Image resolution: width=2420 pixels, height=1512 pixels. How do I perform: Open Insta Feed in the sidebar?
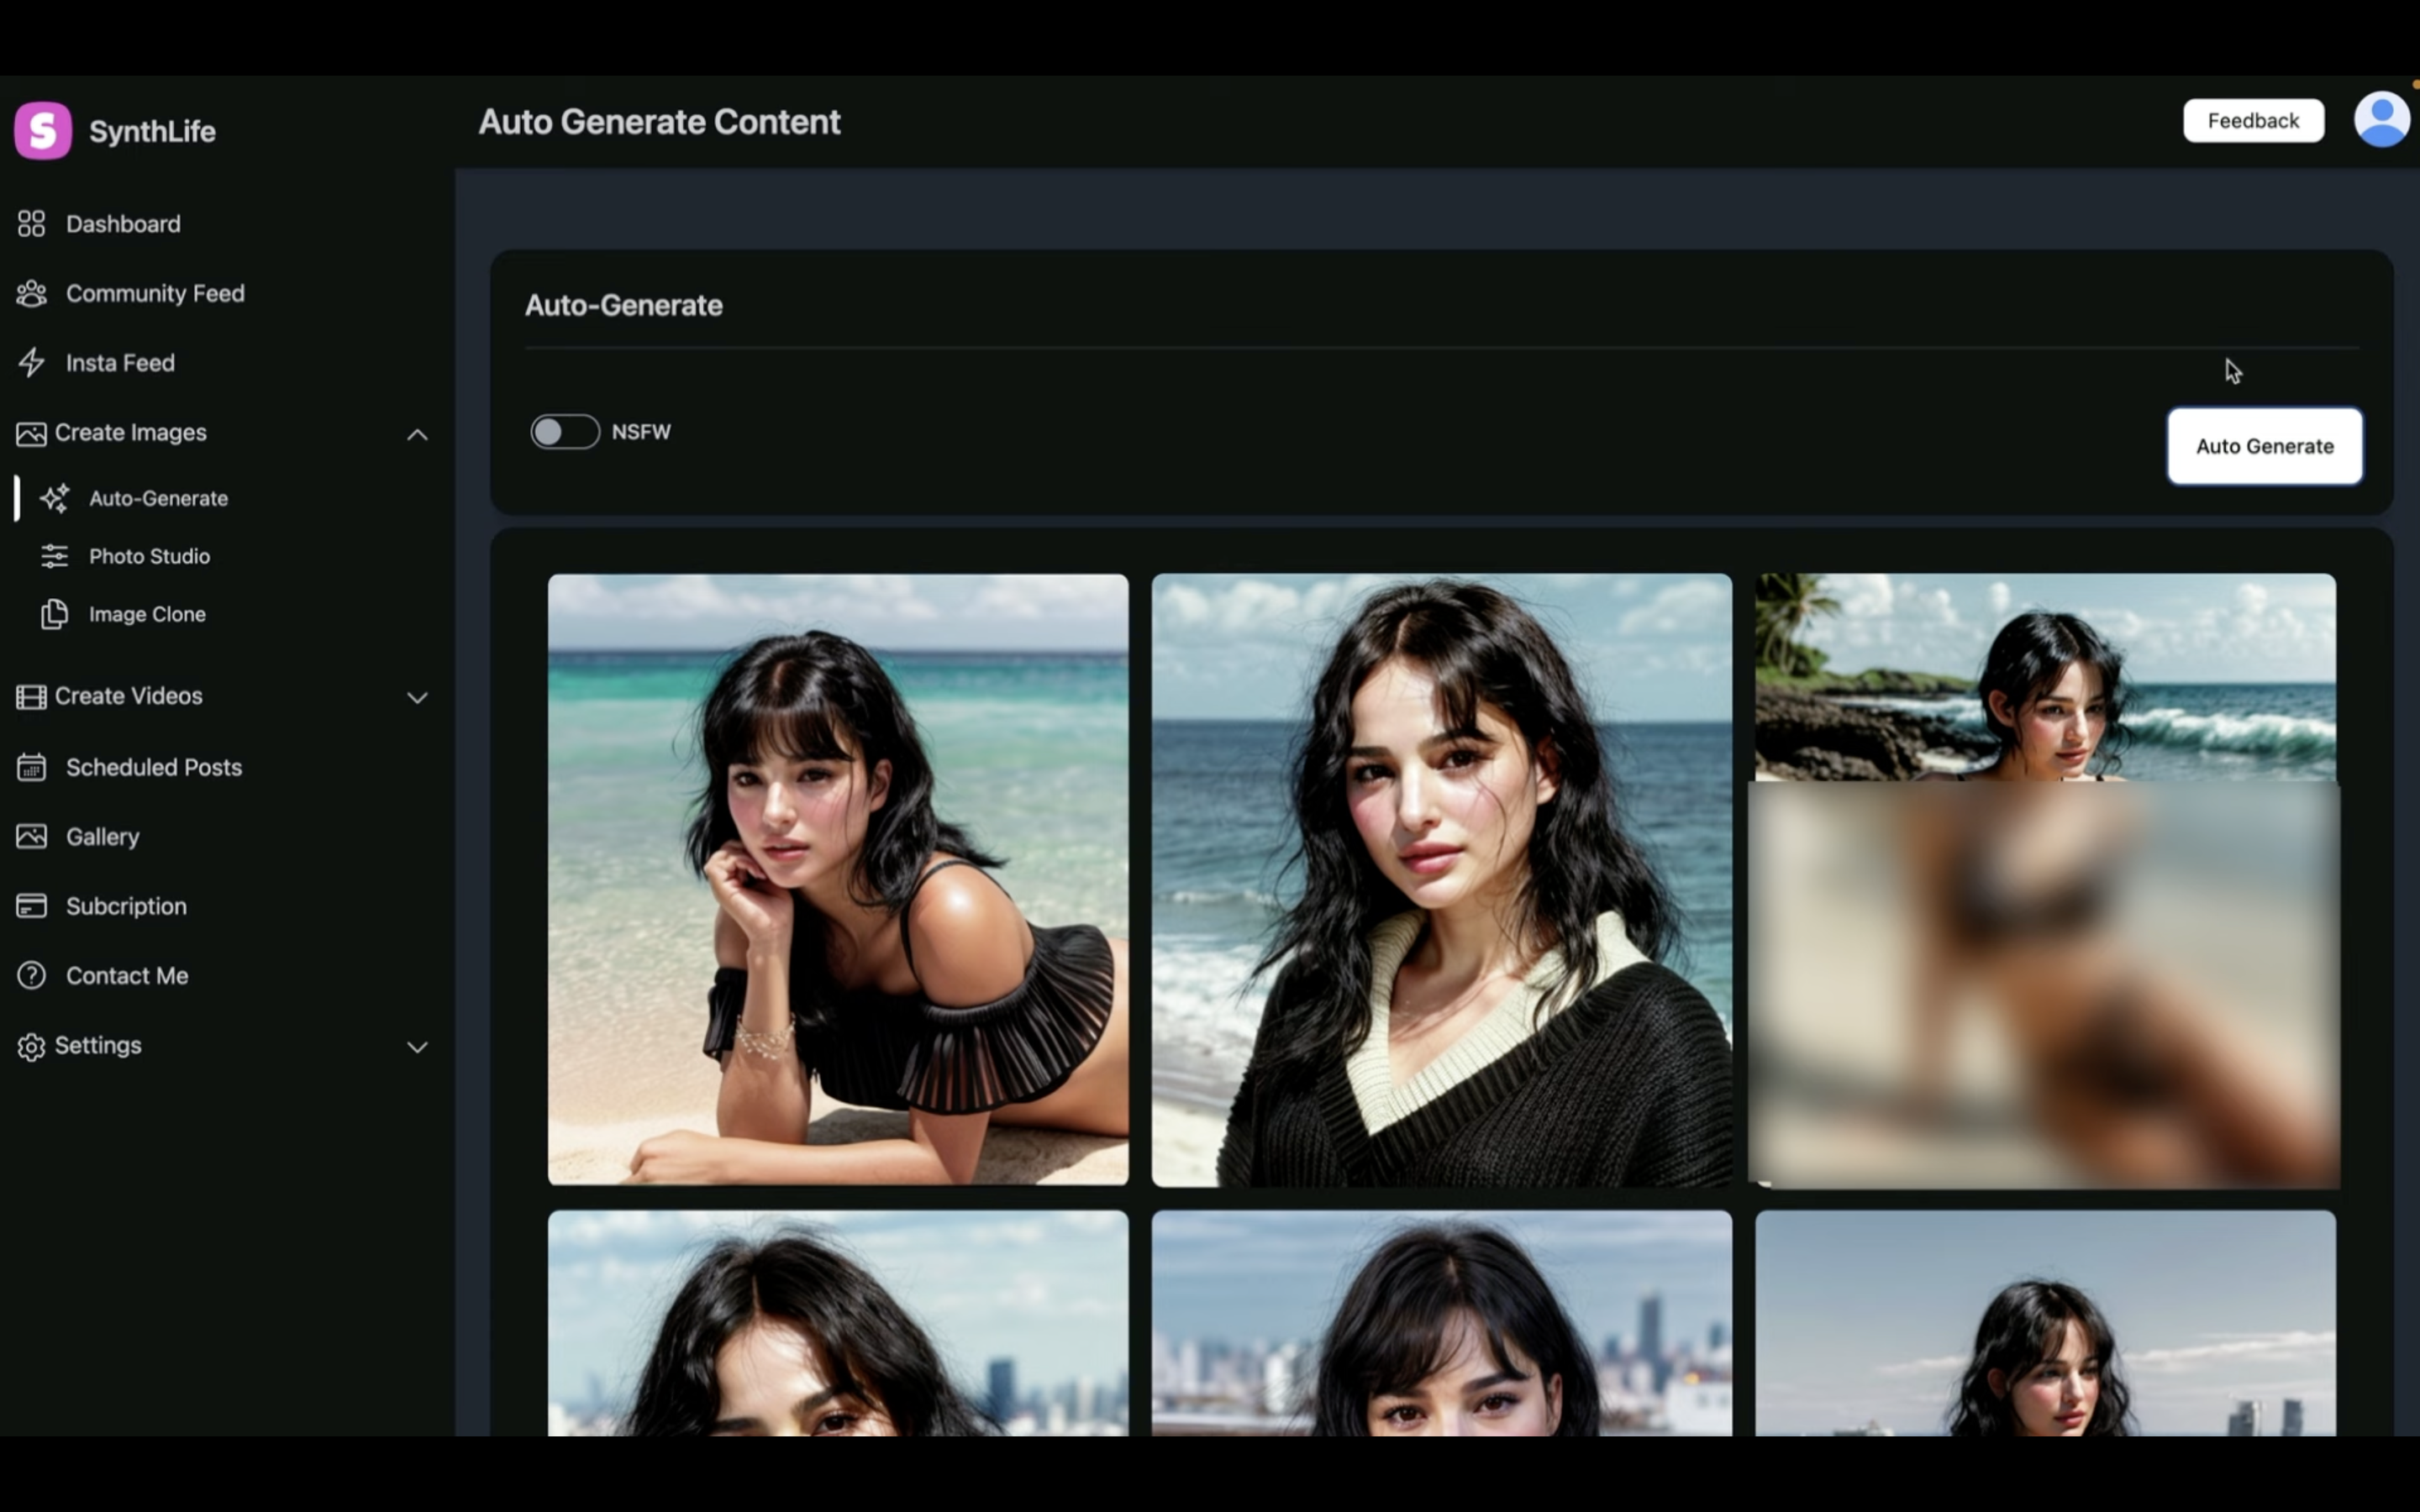[x=120, y=363]
